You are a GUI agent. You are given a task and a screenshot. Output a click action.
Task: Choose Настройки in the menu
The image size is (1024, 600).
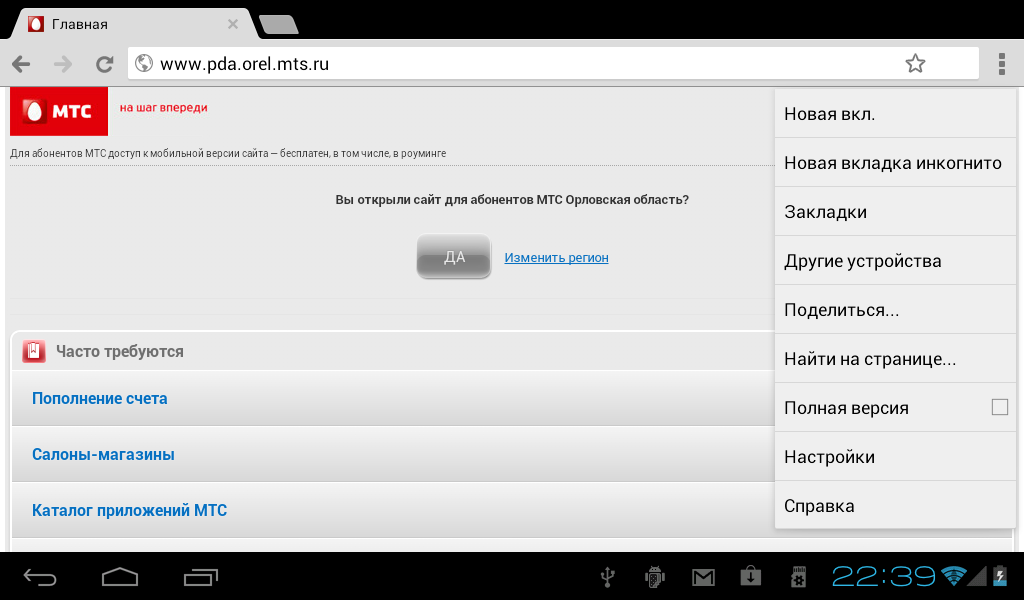895,456
